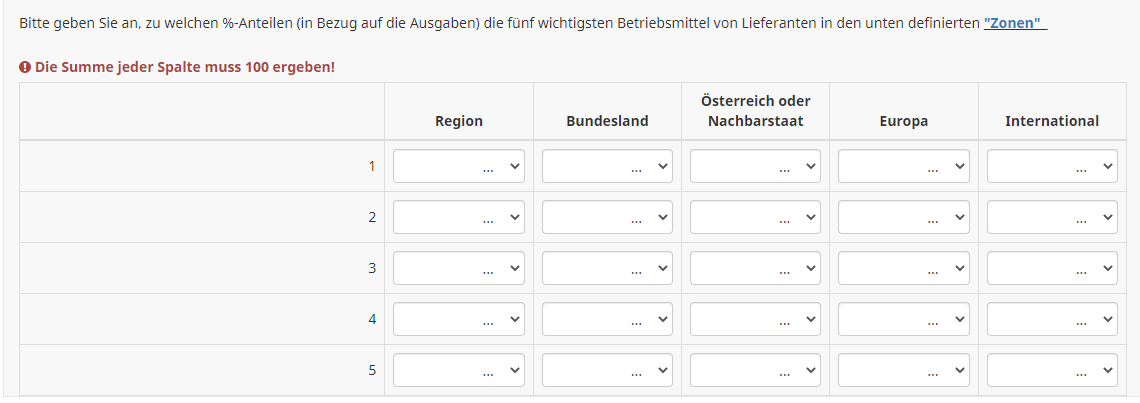Open Region dropdown in row 3
The image size is (1140, 403).
coord(459,269)
